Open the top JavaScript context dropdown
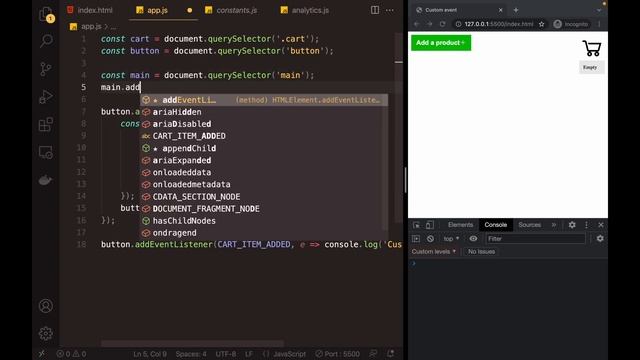This screenshot has height=360, width=640. pos(451,239)
